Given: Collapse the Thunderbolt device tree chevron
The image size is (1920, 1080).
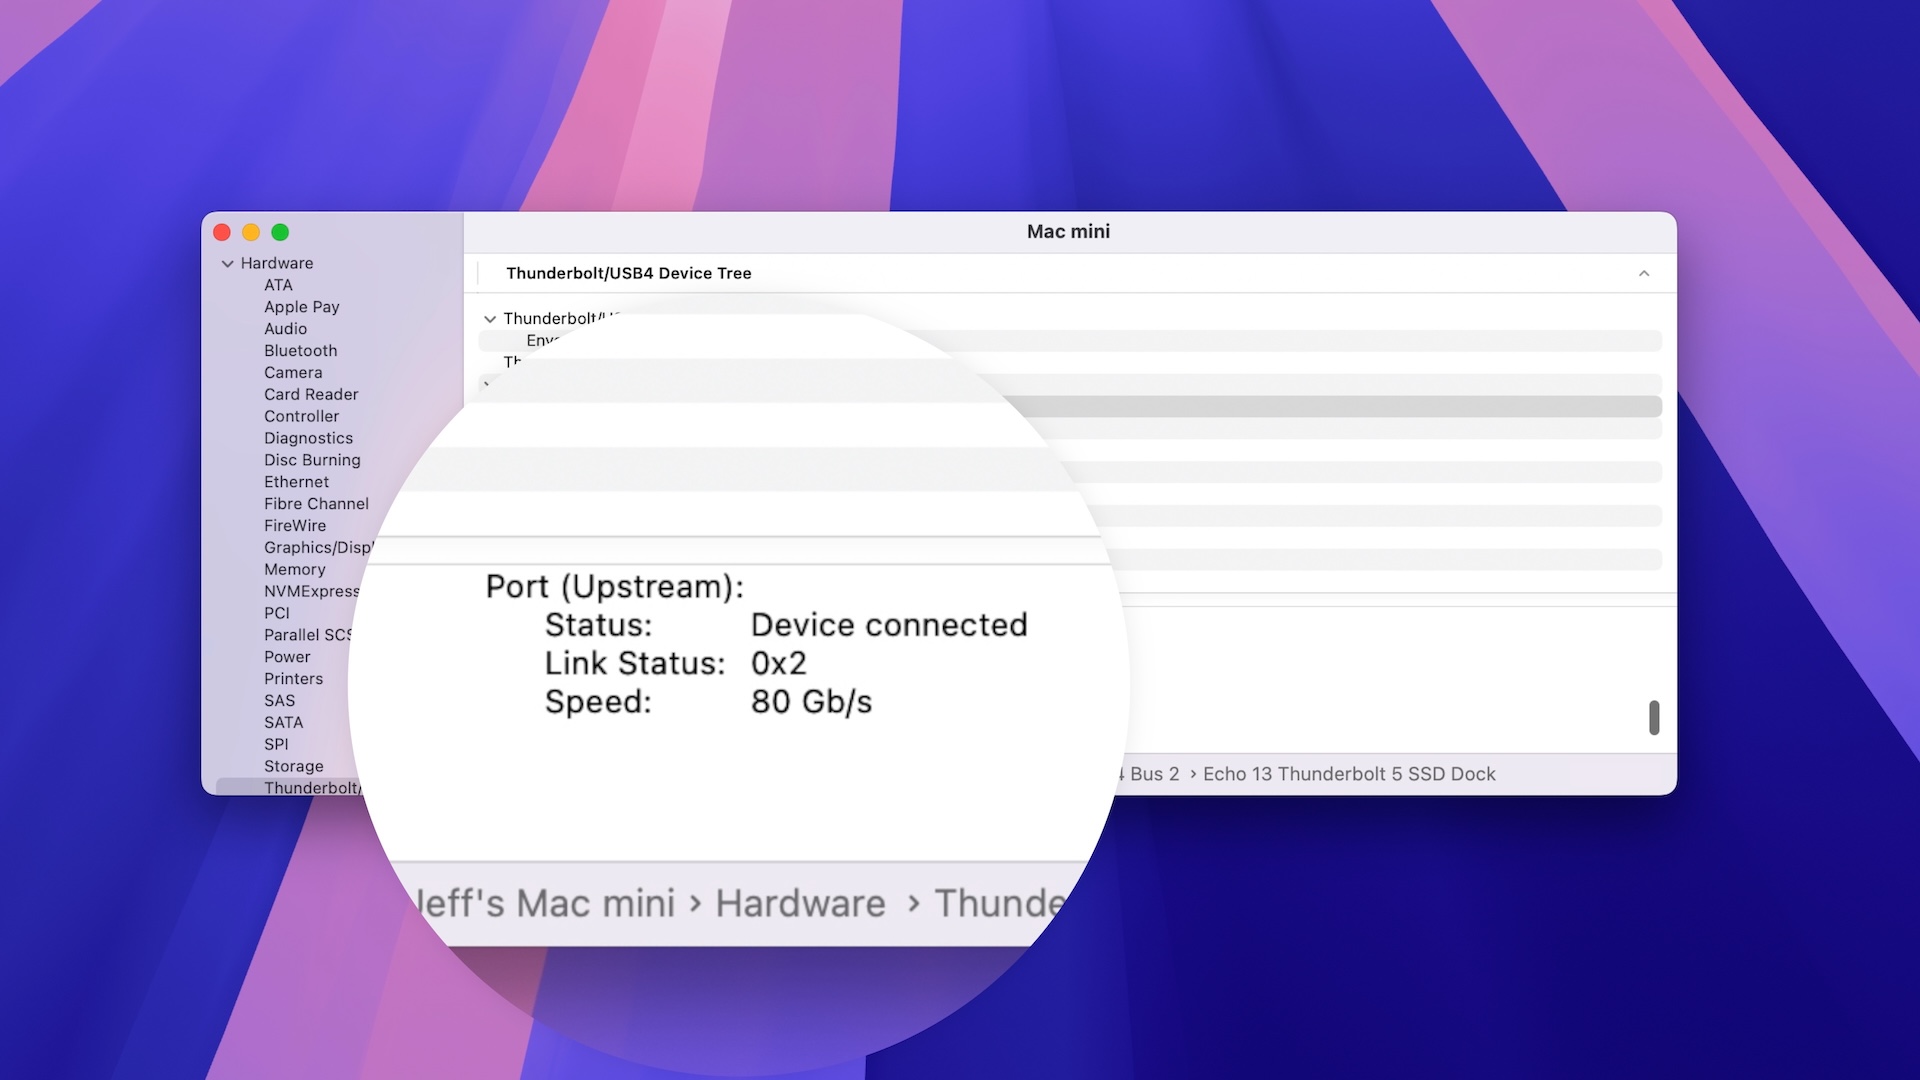Looking at the screenshot, I should pos(490,319).
